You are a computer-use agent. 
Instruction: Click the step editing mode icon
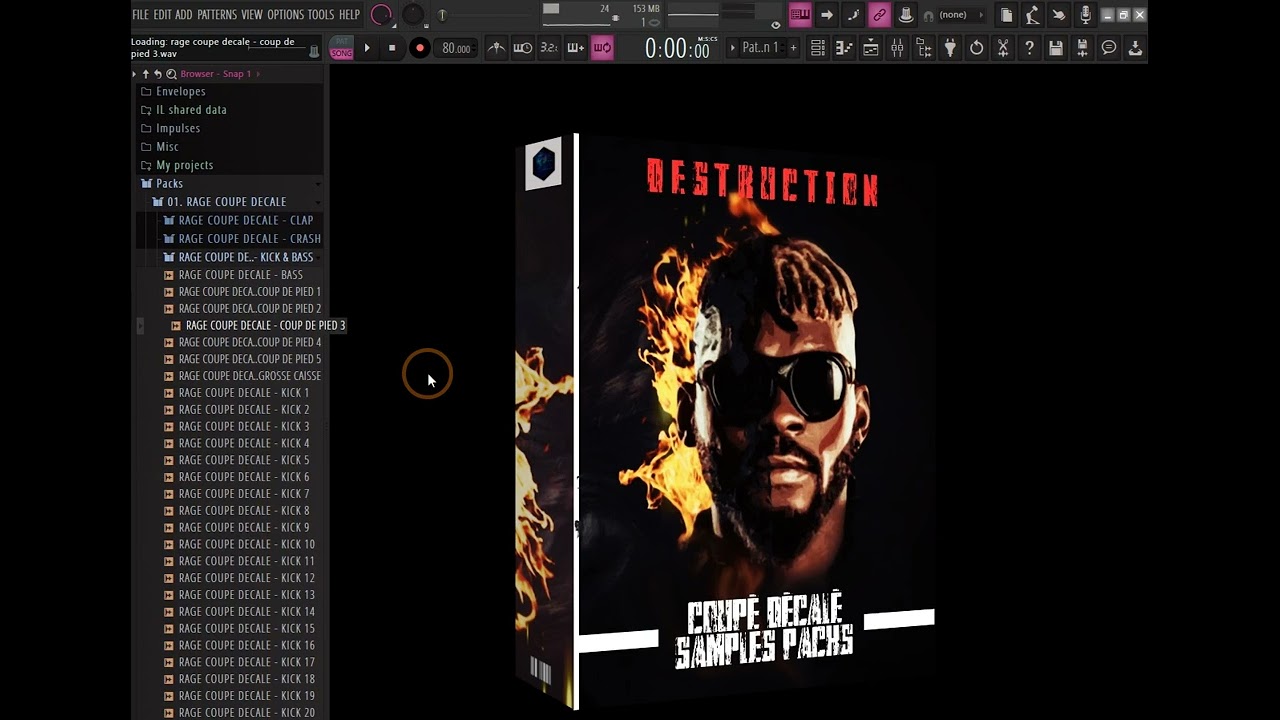pos(853,15)
